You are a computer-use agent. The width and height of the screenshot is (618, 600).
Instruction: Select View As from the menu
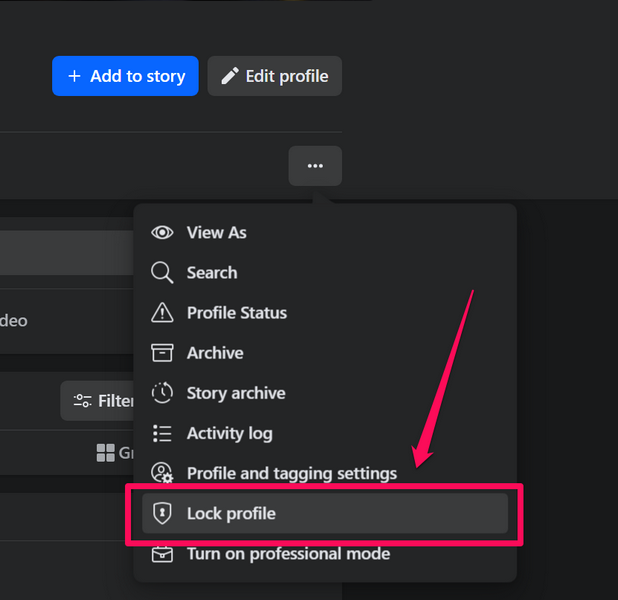[x=216, y=232]
